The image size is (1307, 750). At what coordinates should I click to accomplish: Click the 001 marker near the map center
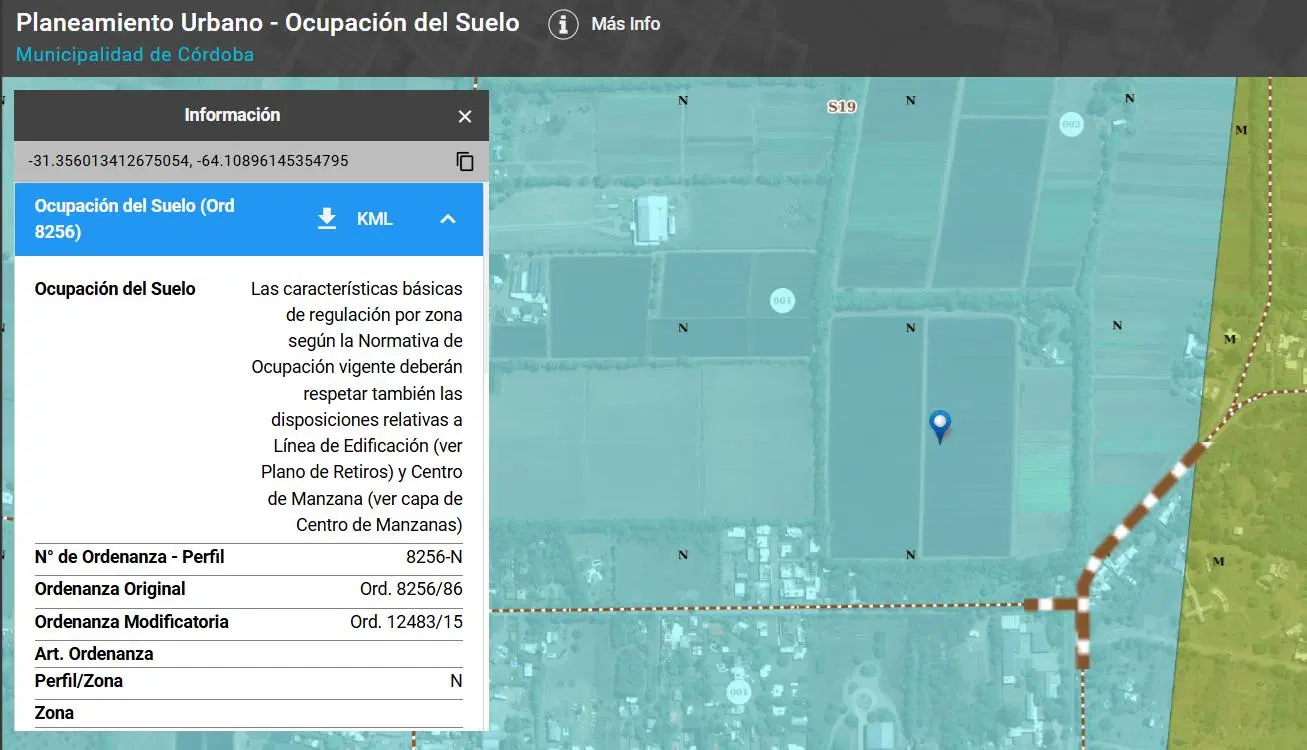(x=783, y=300)
